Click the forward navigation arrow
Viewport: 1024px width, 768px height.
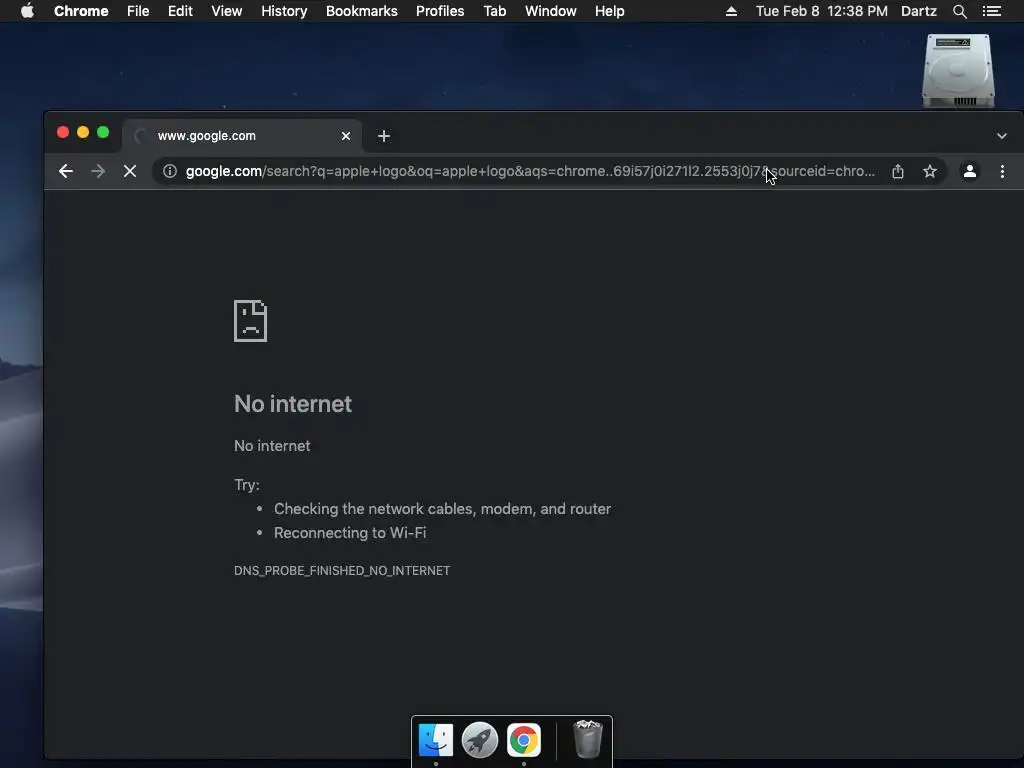point(98,171)
